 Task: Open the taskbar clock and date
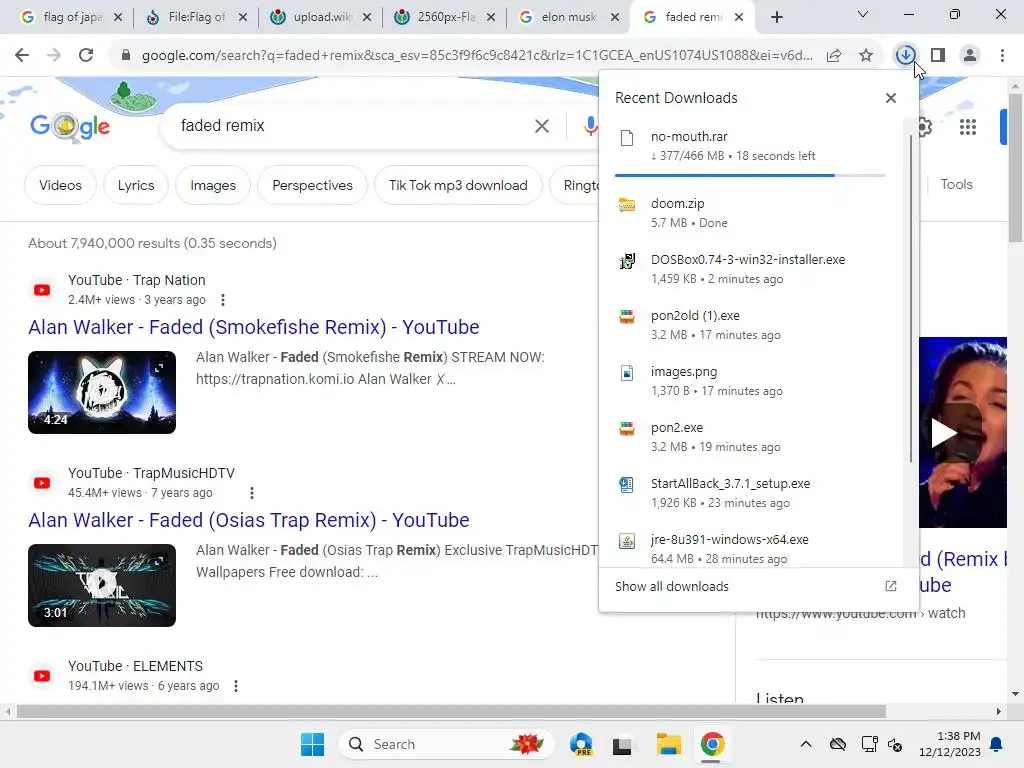(949, 744)
